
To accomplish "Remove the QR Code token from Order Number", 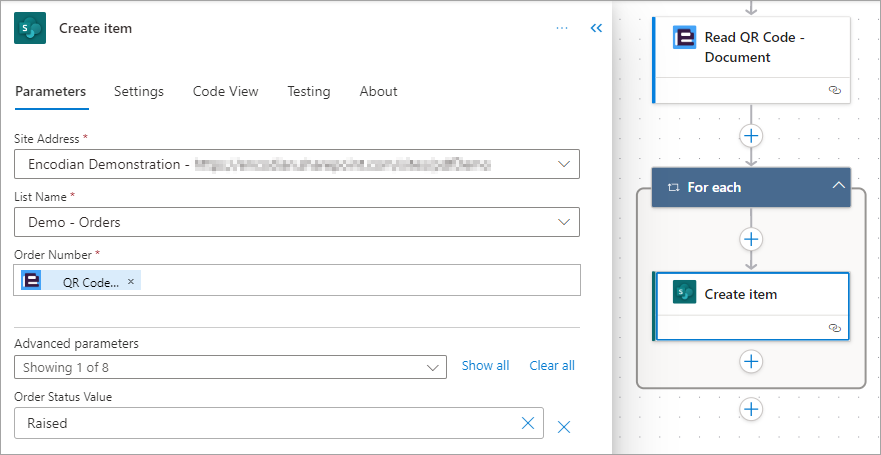I will click(131, 281).
